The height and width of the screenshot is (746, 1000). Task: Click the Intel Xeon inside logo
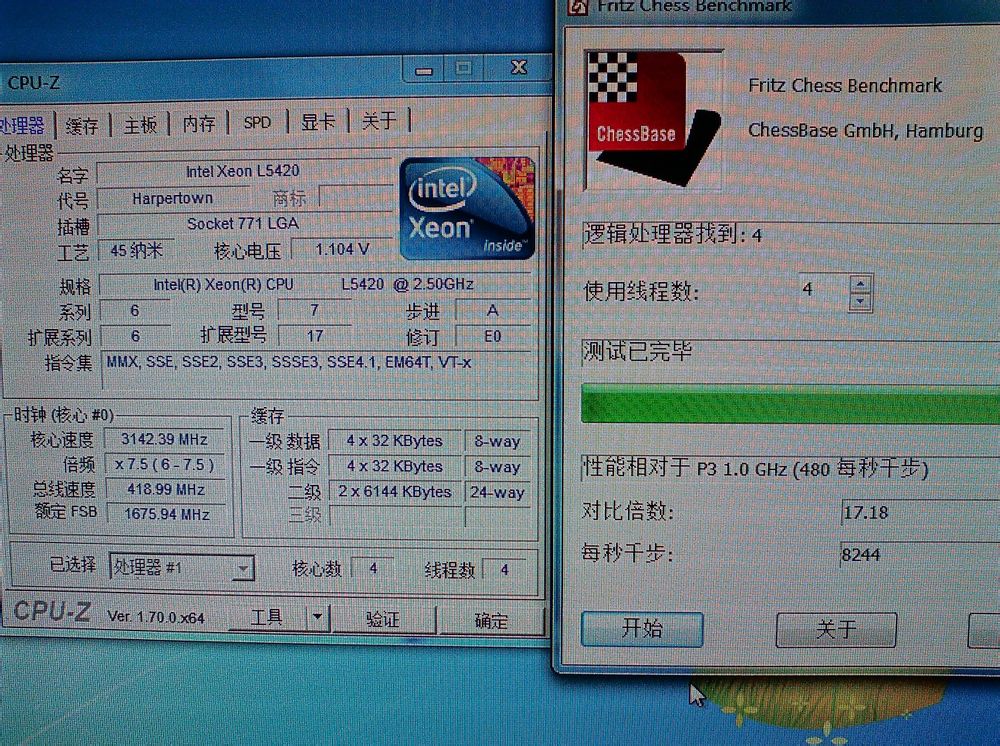click(467, 208)
